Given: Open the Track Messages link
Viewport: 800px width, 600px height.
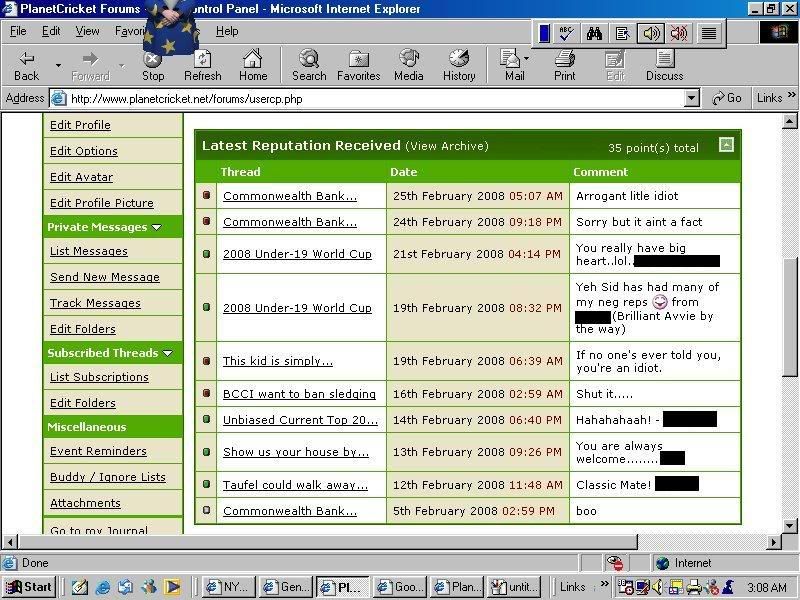Looking at the screenshot, I should click(x=95, y=303).
